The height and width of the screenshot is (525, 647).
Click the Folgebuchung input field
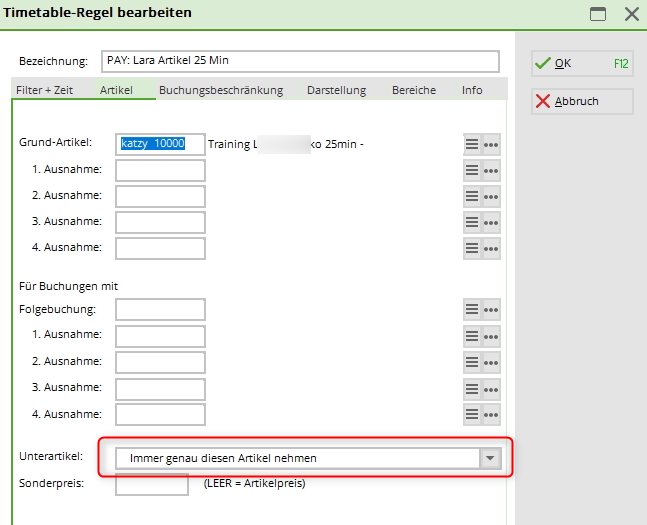[160, 310]
